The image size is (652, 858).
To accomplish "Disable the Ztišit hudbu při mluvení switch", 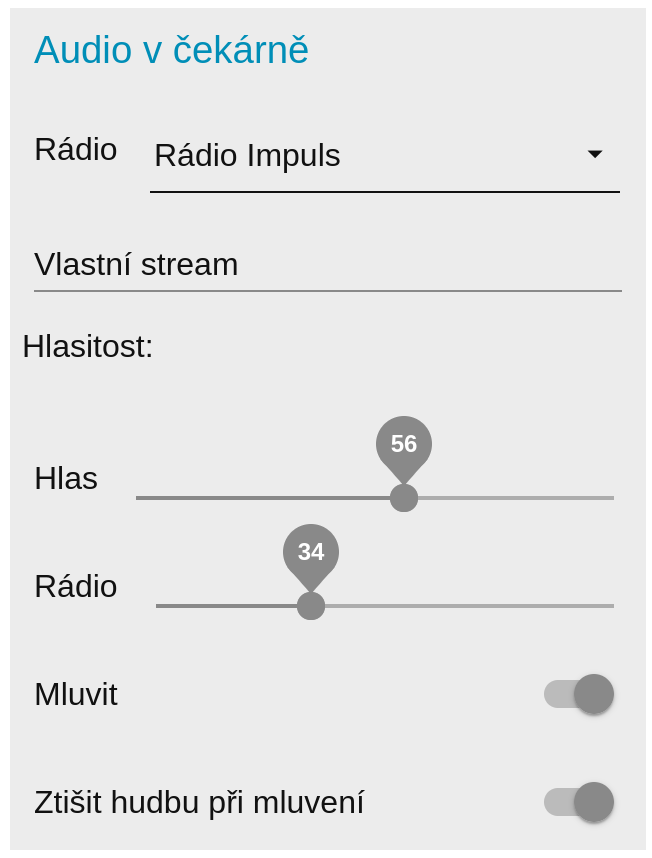I will tap(579, 802).
